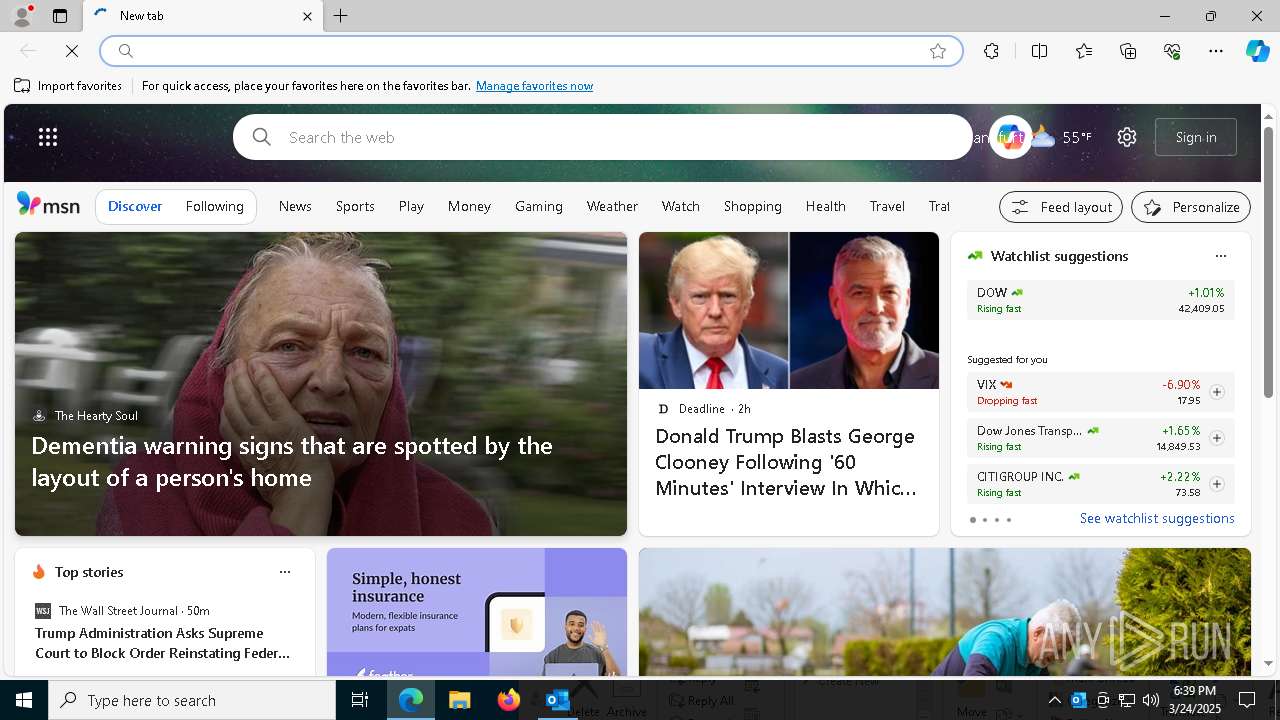Open the Money category
Screen dimensions: 1280x720
[x=469, y=206]
